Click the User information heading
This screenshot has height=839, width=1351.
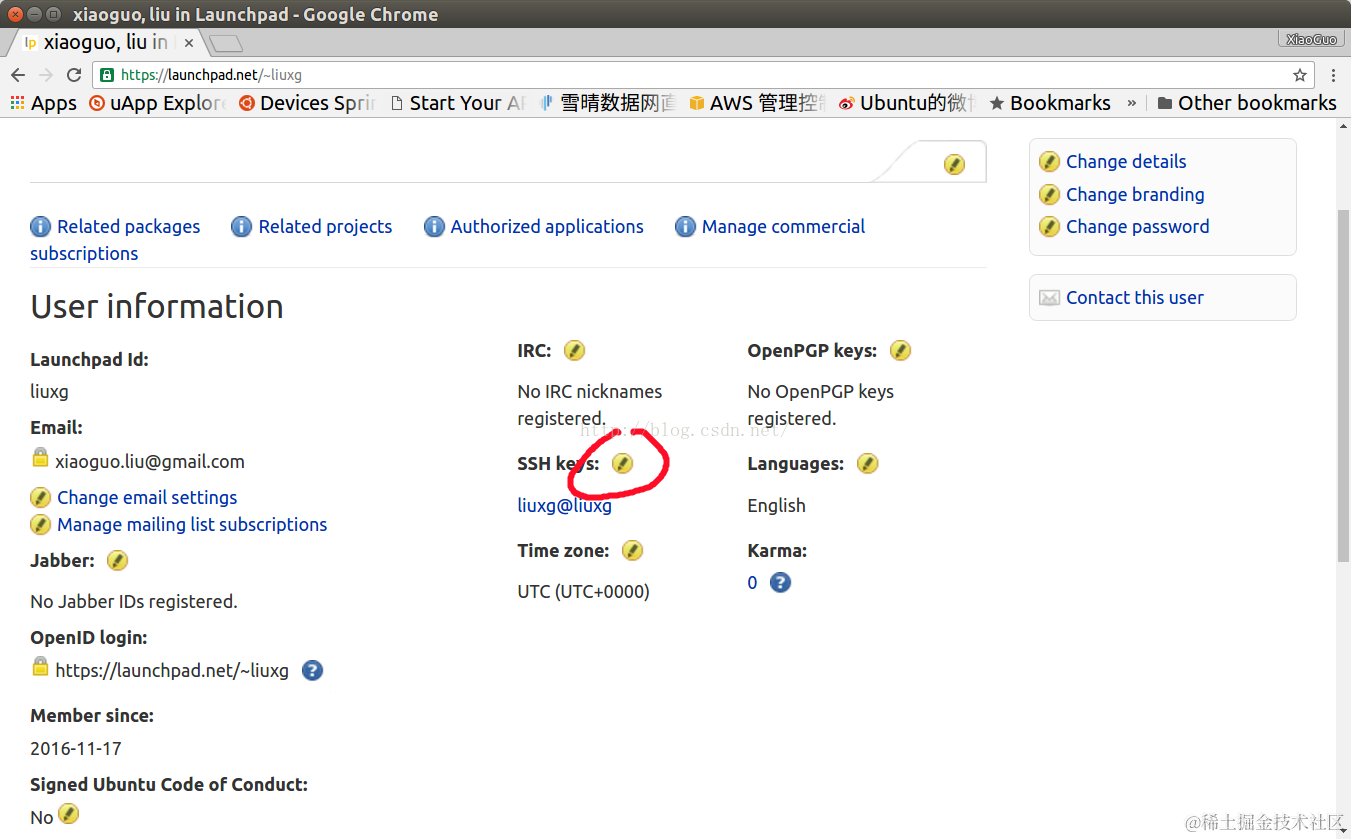pos(157,307)
